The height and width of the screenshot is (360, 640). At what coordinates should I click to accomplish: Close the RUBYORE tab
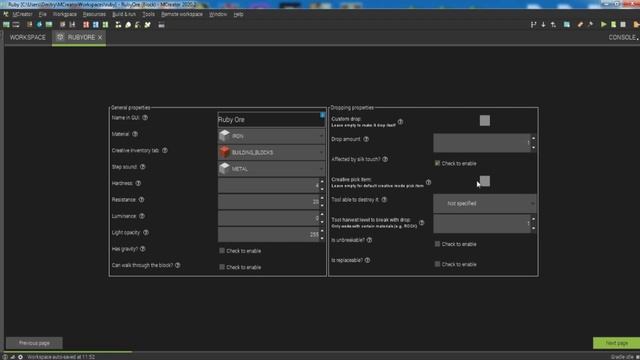pyautogui.click(x=100, y=38)
